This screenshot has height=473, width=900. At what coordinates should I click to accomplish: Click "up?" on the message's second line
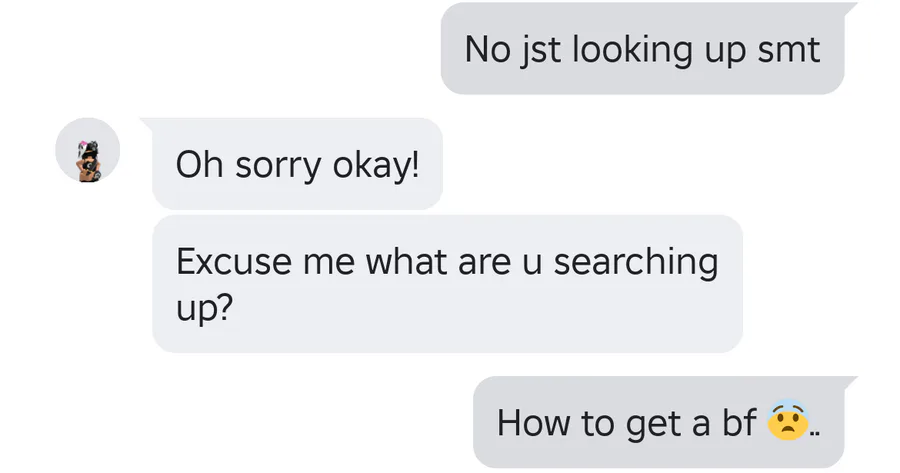click(x=204, y=308)
